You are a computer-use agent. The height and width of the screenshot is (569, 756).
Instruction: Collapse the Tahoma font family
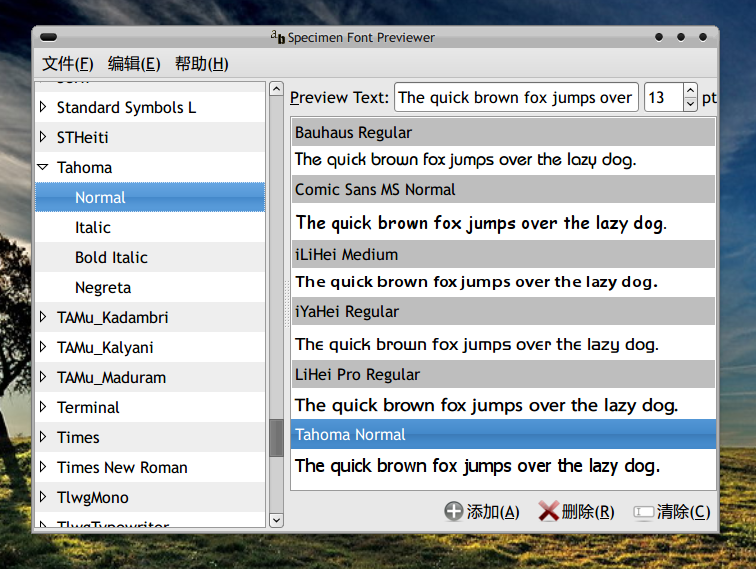[43, 167]
